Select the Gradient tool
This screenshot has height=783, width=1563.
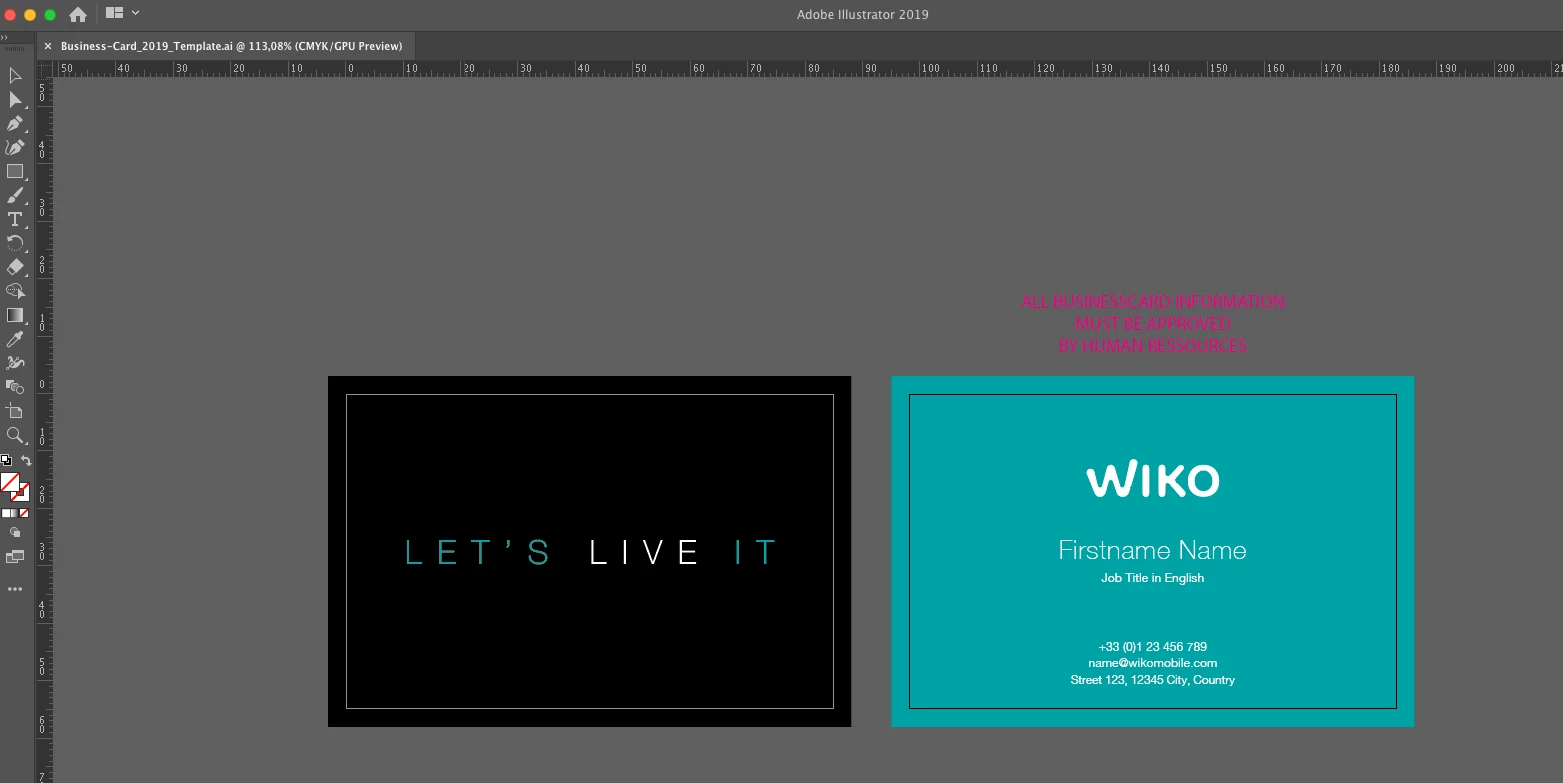point(15,315)
